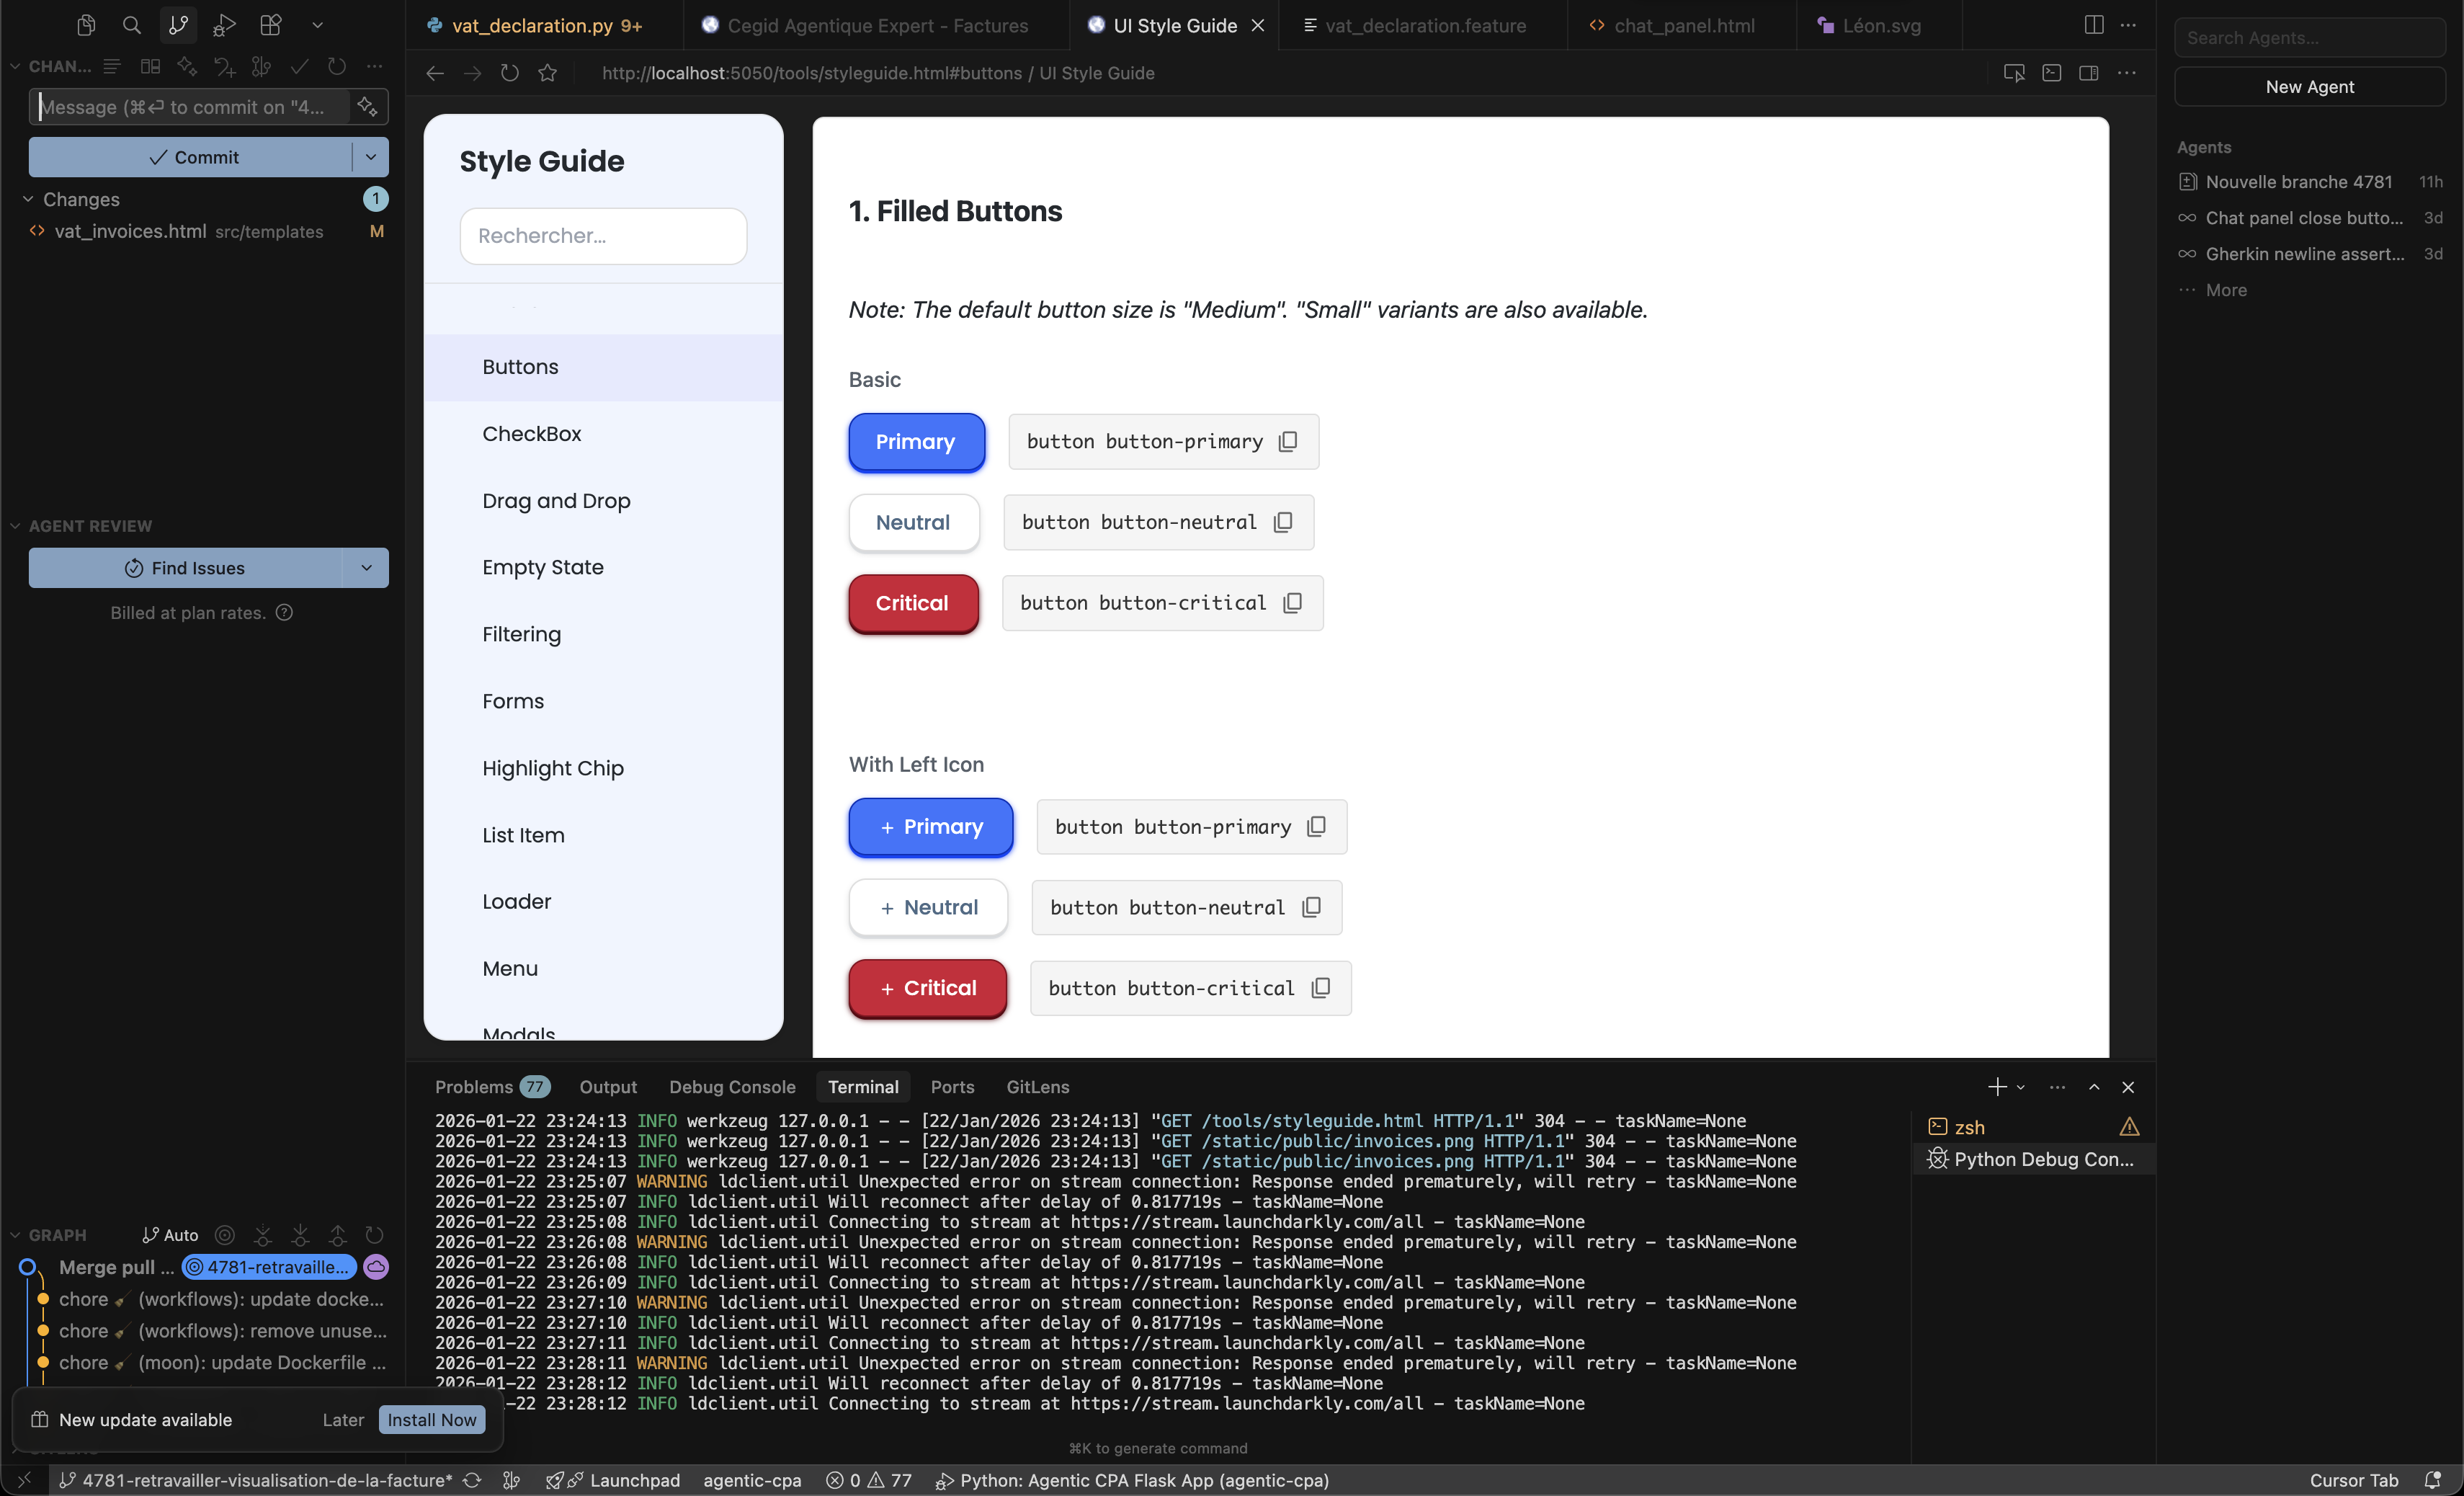Screen dimensions: 2464x1496
Task: Open the Search icon in activity bar
Action: tap(131, 25)
